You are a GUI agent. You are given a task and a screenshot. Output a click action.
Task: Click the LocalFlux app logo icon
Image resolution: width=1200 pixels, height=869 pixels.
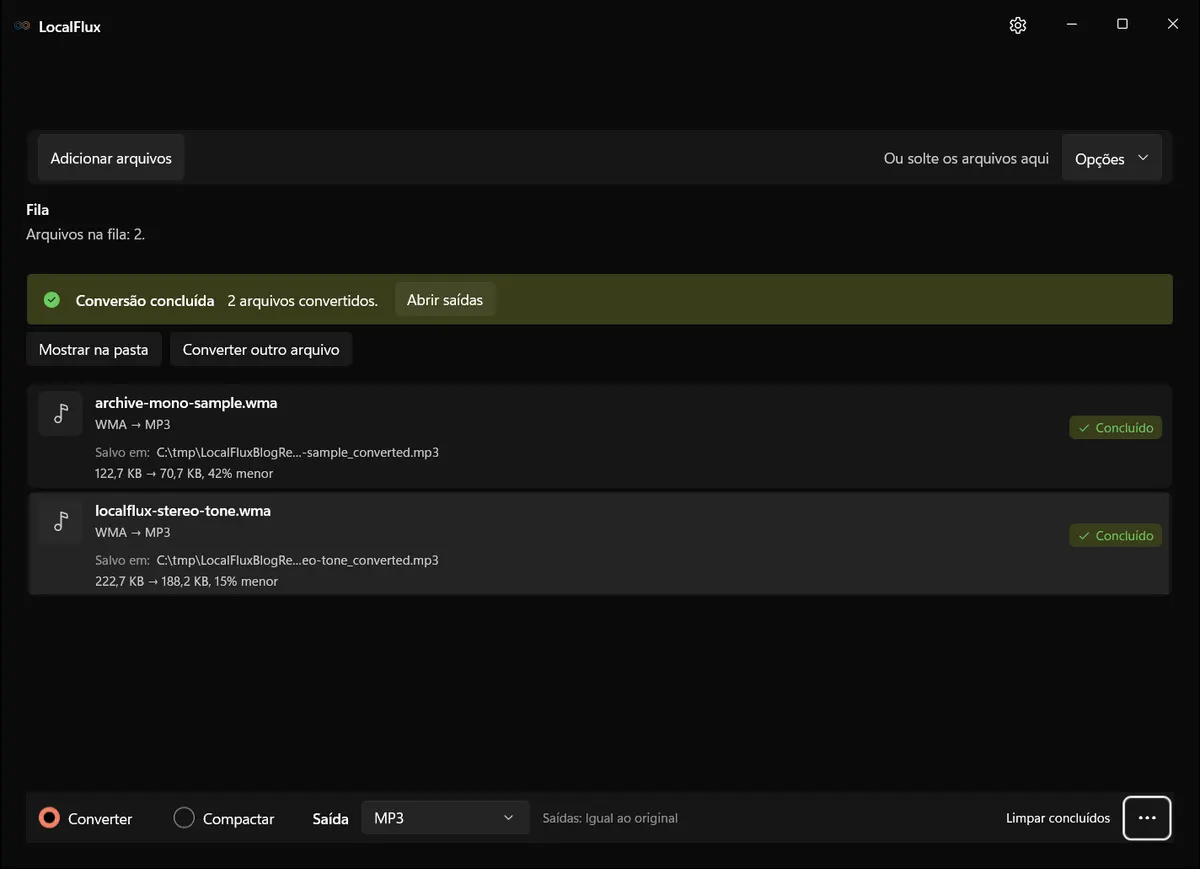pyautogui.click(x=22, y=26)
